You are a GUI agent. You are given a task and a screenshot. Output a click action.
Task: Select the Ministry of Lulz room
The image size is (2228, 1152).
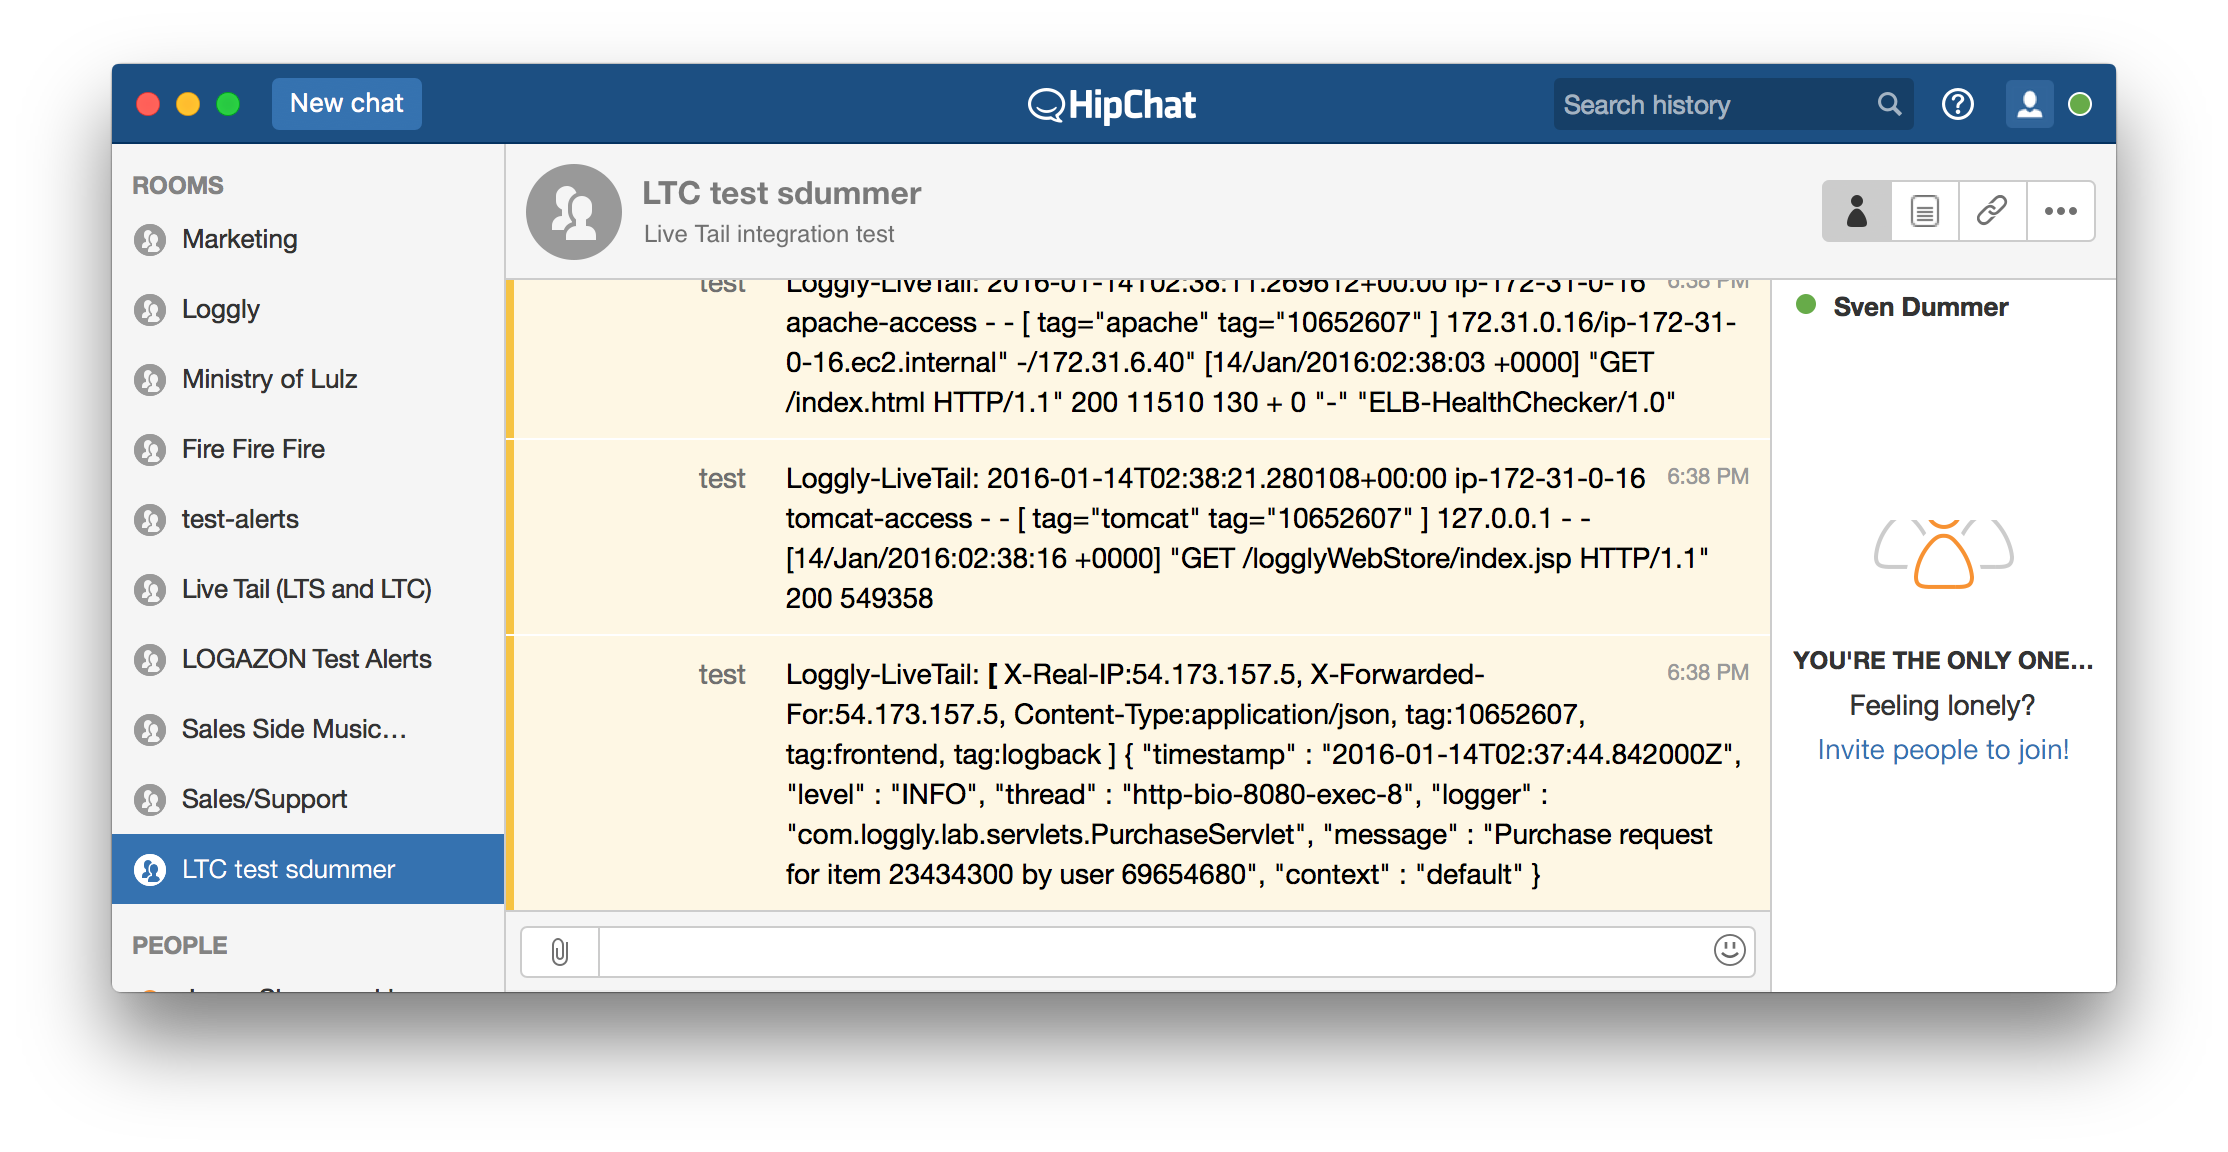[x=269, y=379]
